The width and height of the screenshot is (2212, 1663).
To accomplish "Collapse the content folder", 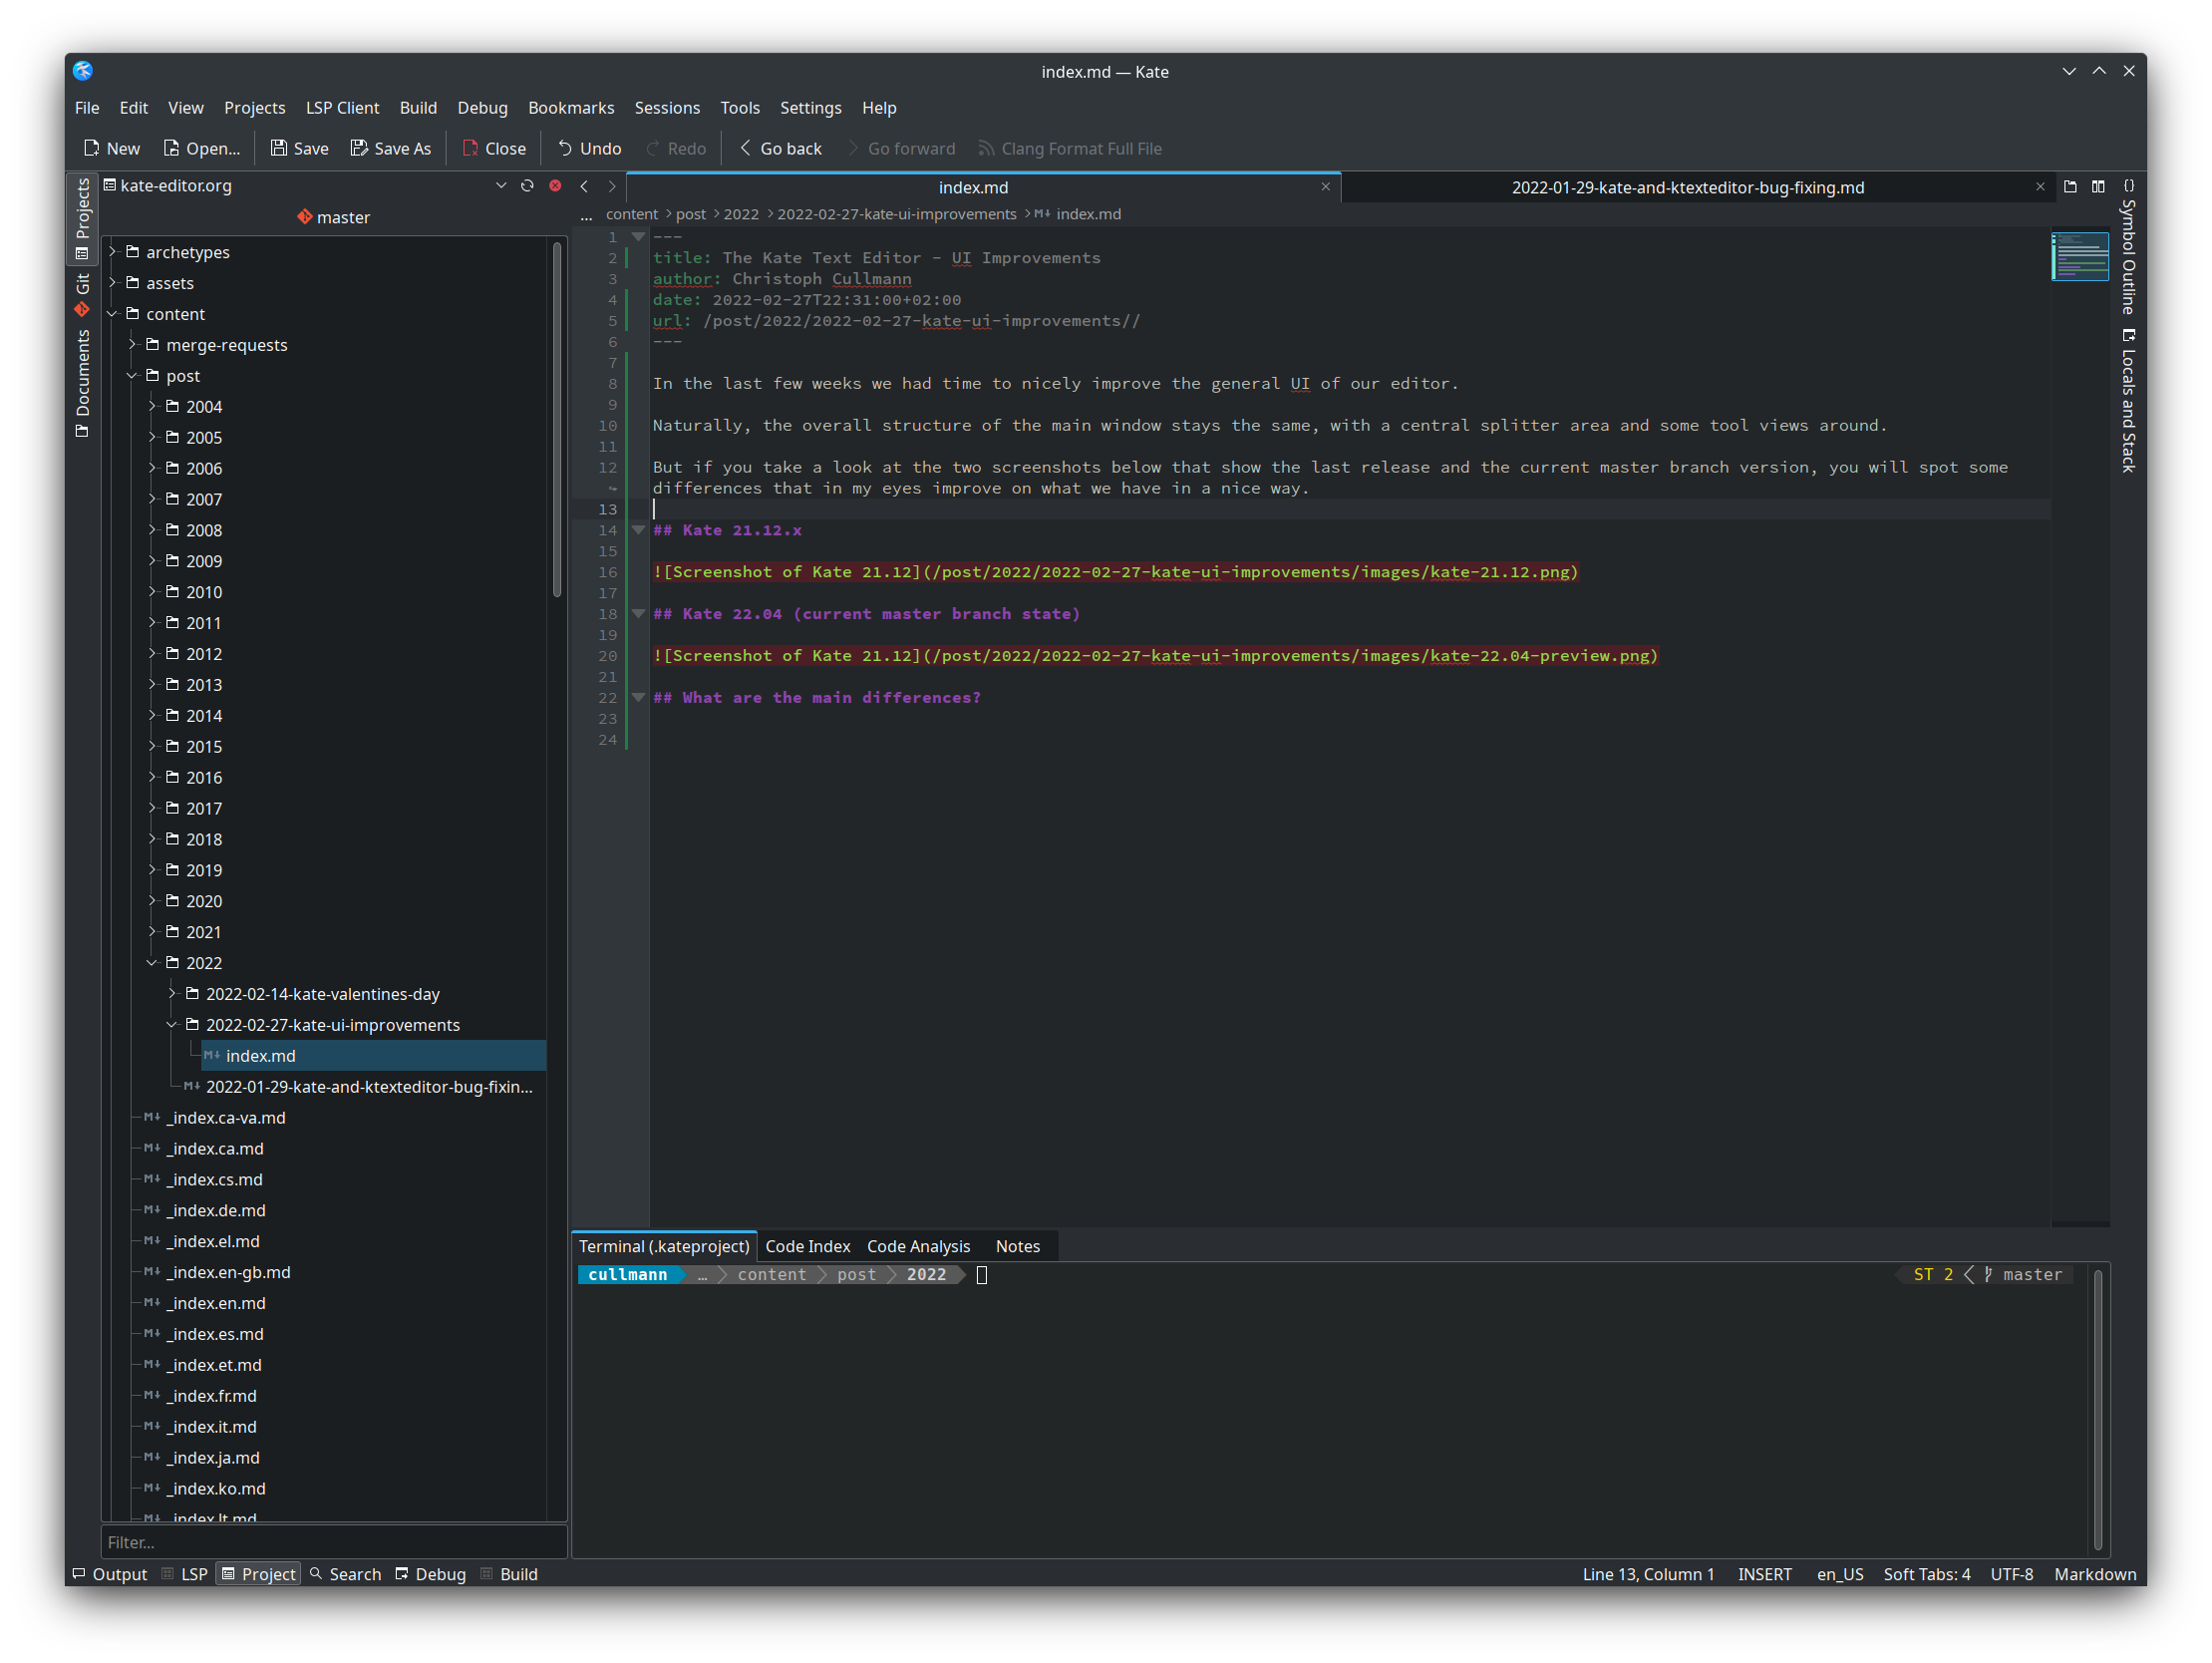I will click(113, 314).
